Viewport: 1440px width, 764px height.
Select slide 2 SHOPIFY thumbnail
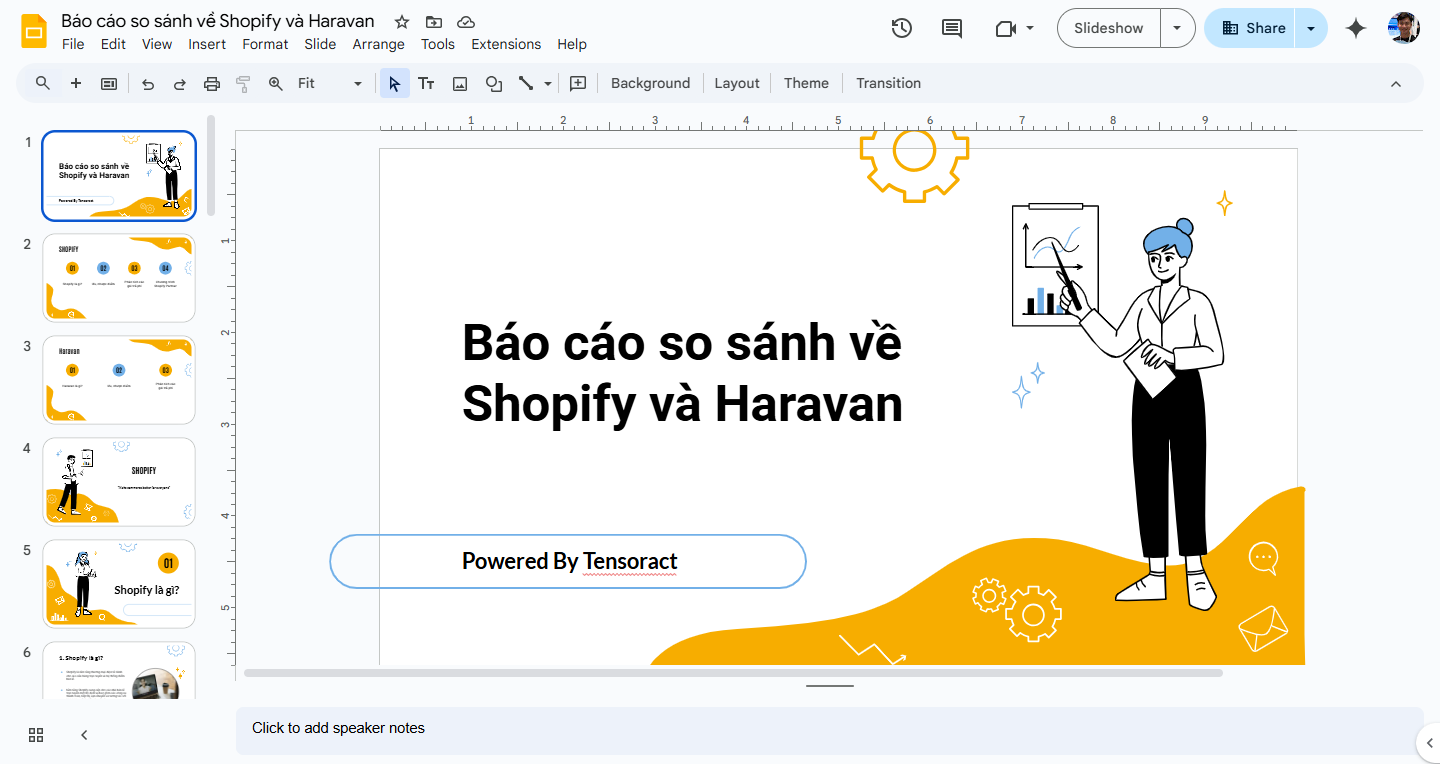(119, 278)
